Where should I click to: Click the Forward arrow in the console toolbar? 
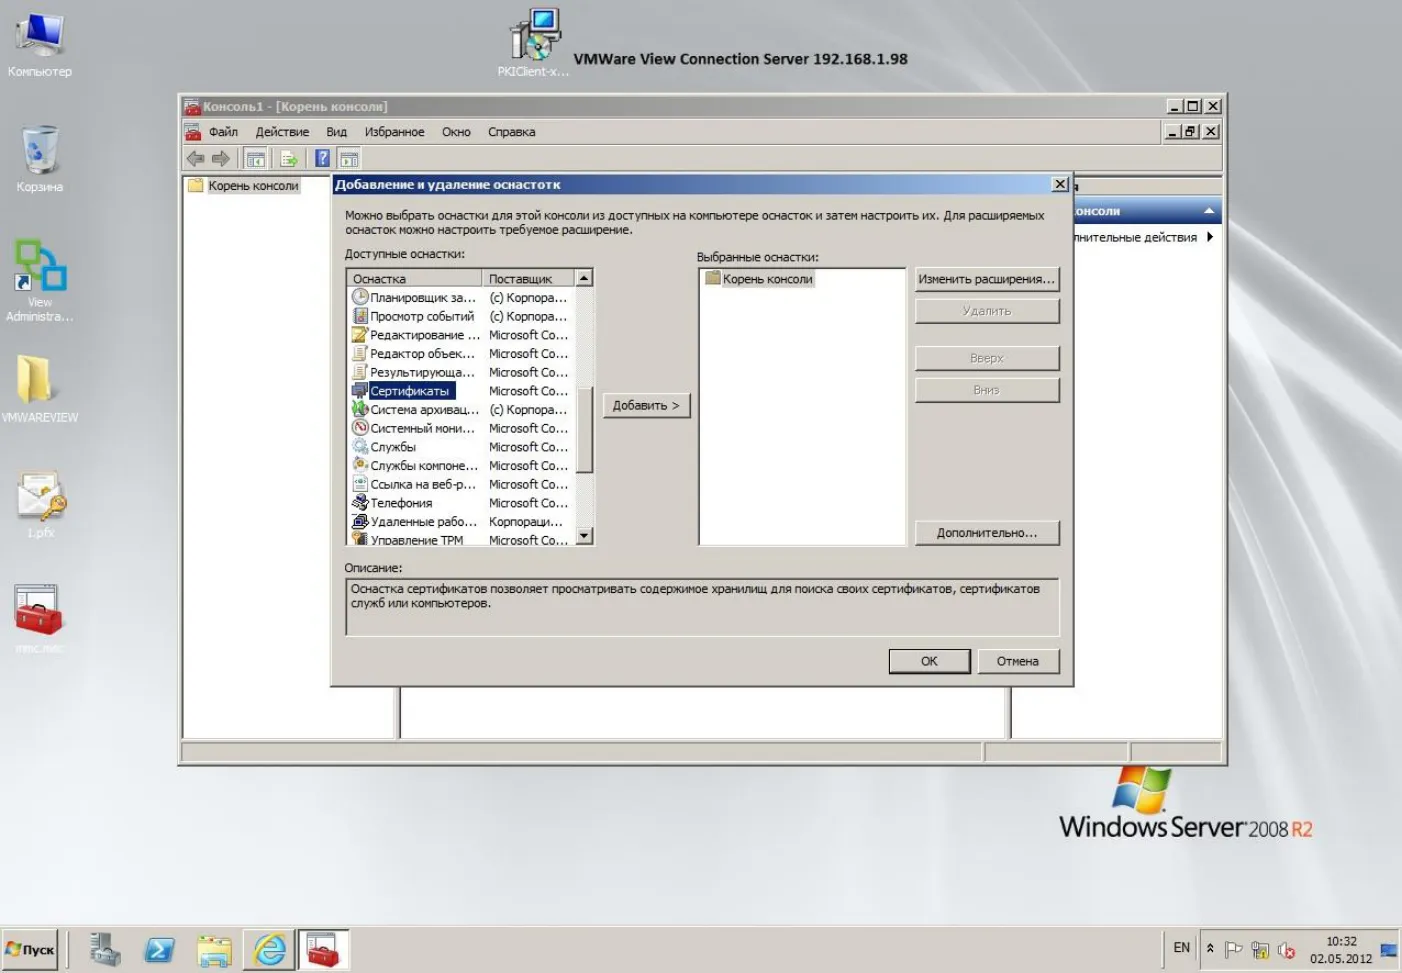pos(221,159)
